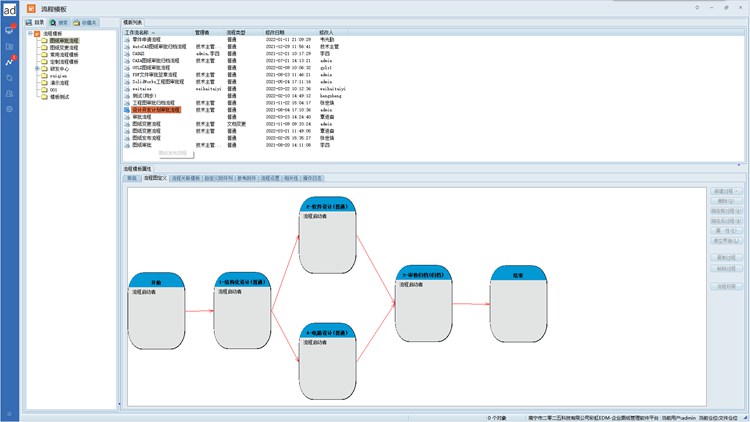Collapse the 流程模板 root tree node

[31, 33]
